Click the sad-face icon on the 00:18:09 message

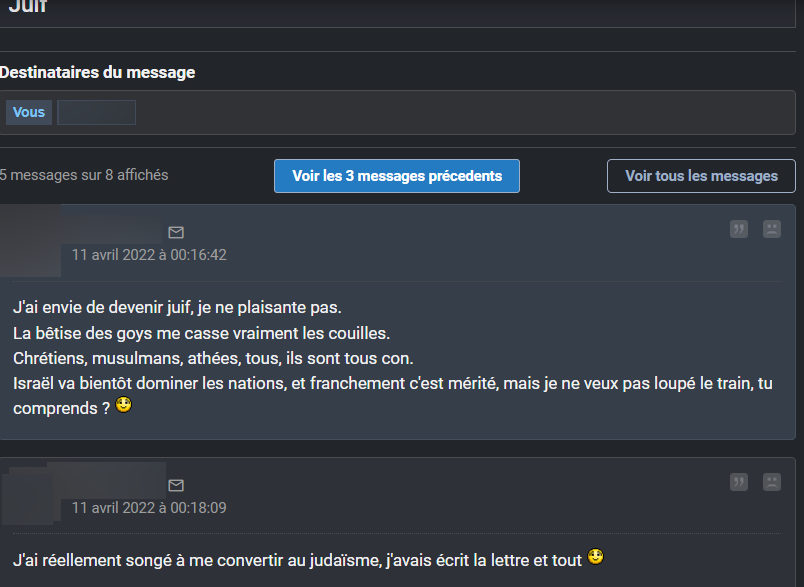coord(772,482)
